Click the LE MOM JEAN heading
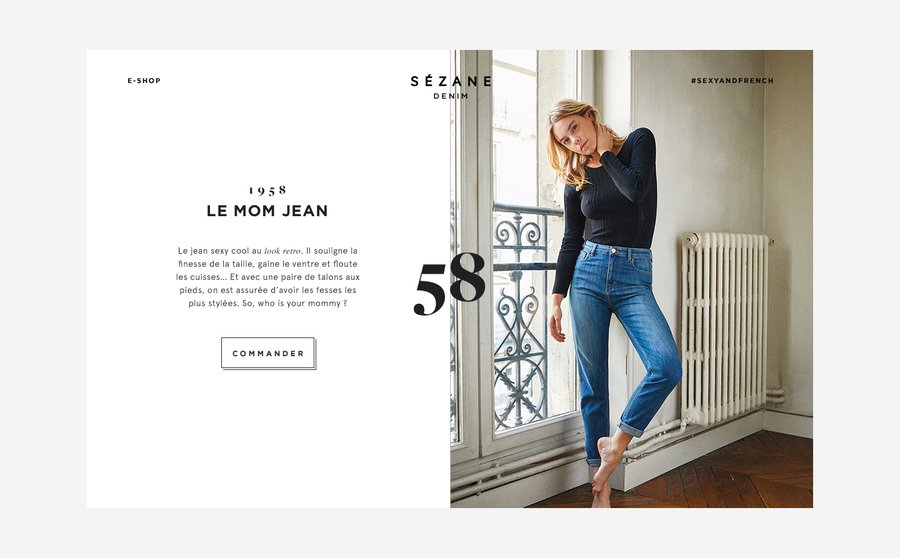900x558 pixels. click(267, 211)
